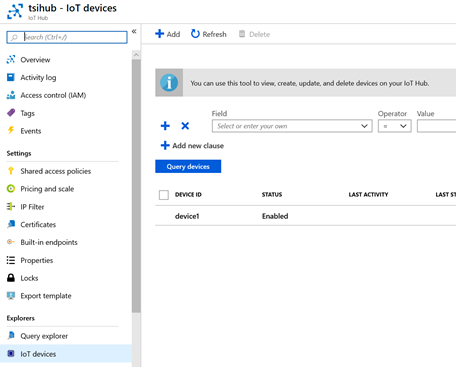Click Add new clause link
Viewport: 456px width, 367px height.
192,145
